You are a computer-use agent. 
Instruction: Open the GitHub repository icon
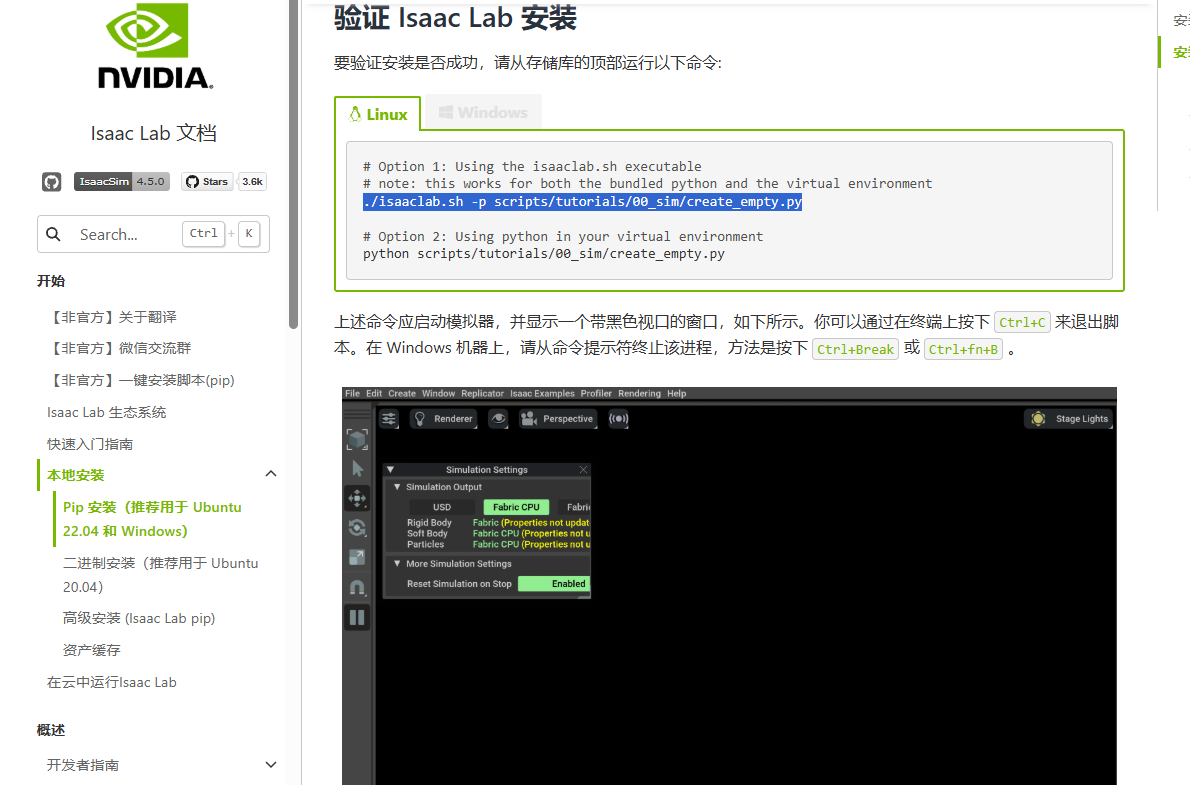click(x=52, y=182)
